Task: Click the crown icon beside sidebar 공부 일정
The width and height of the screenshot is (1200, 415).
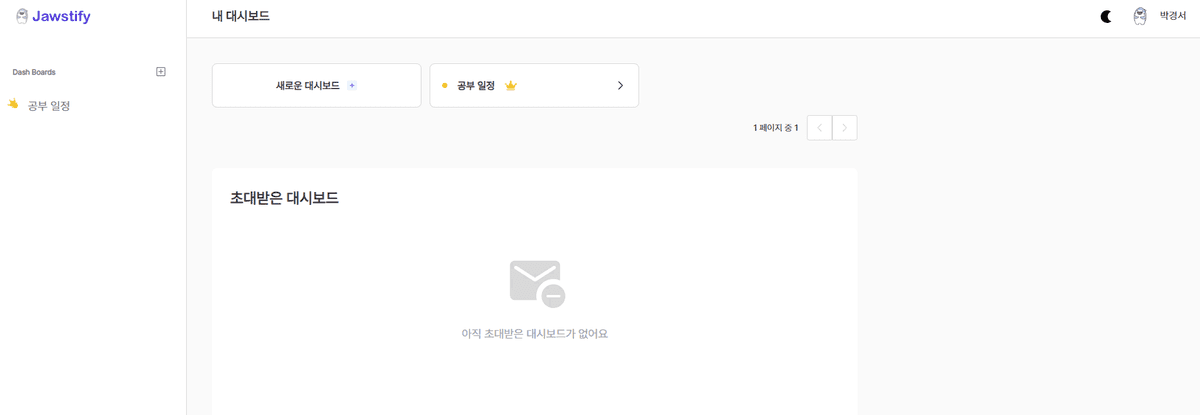Action: click(x=13, y=104)
